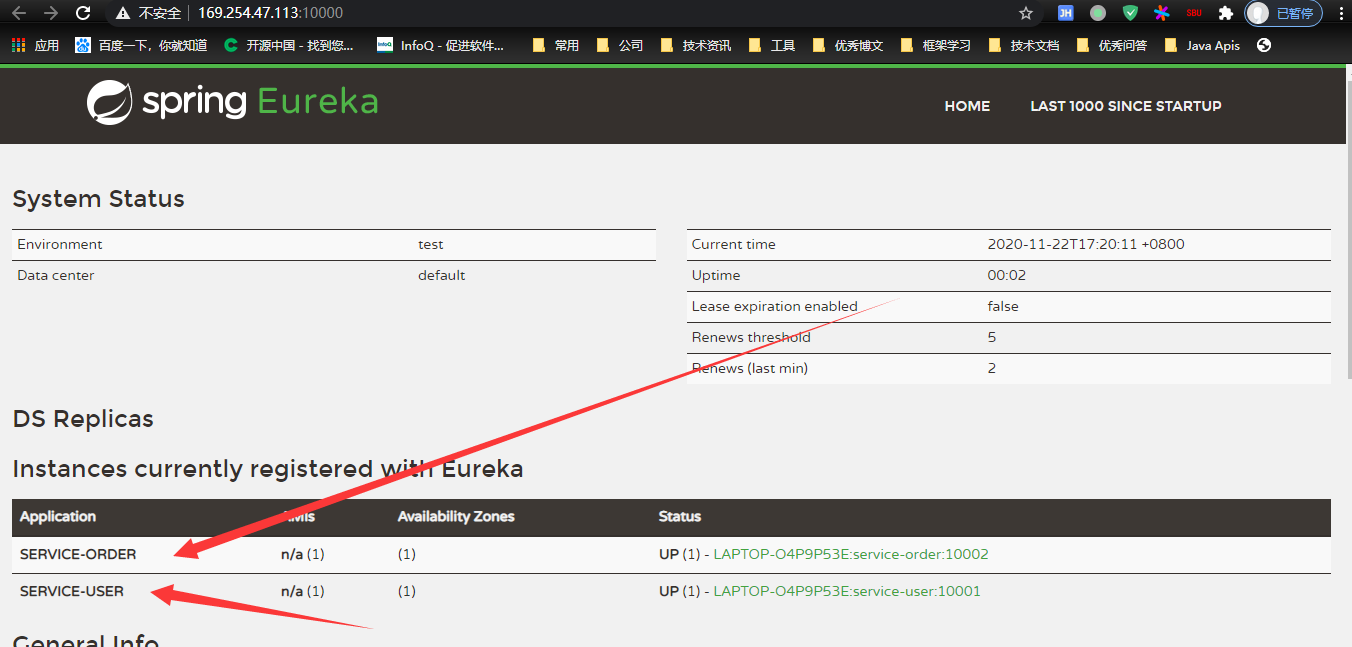Open service-order:10002 instance link
The image size is (1352, 647).
pos(851,554)
